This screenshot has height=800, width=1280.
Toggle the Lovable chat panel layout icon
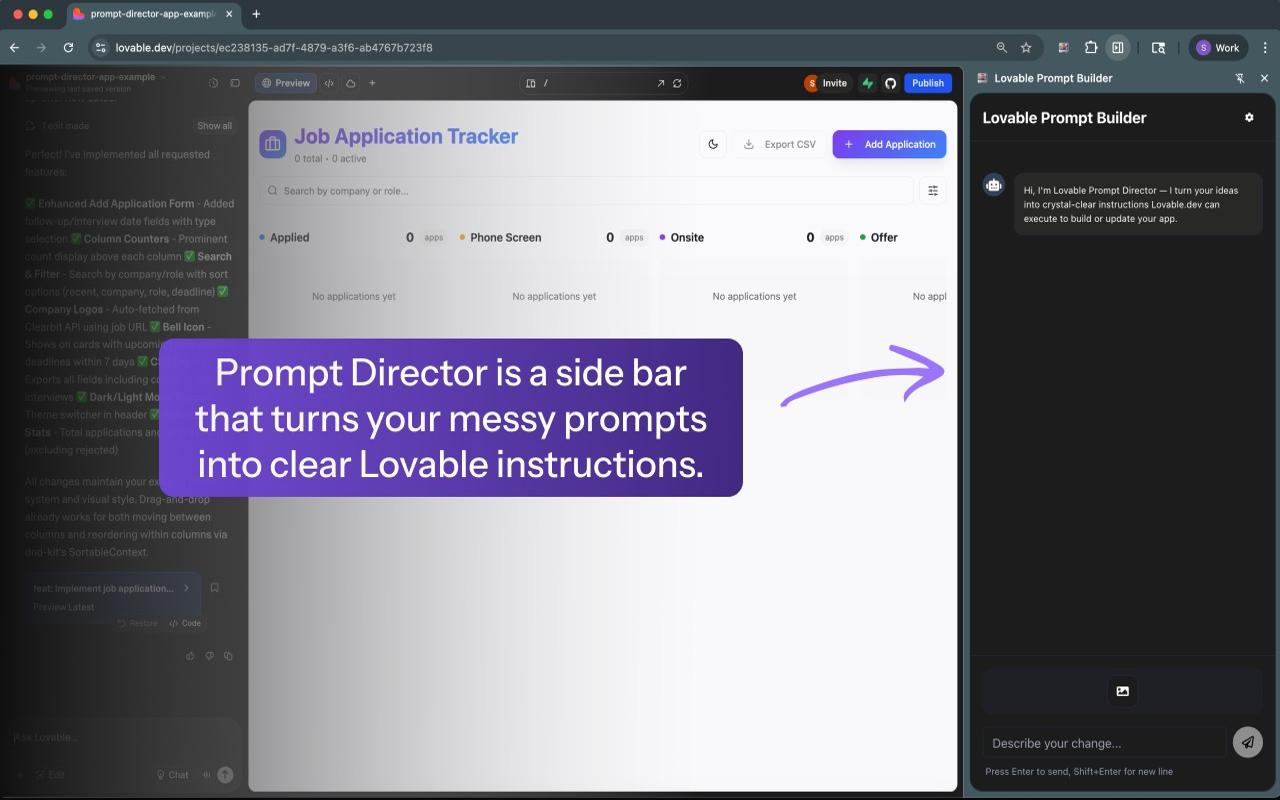coord(235,83)
